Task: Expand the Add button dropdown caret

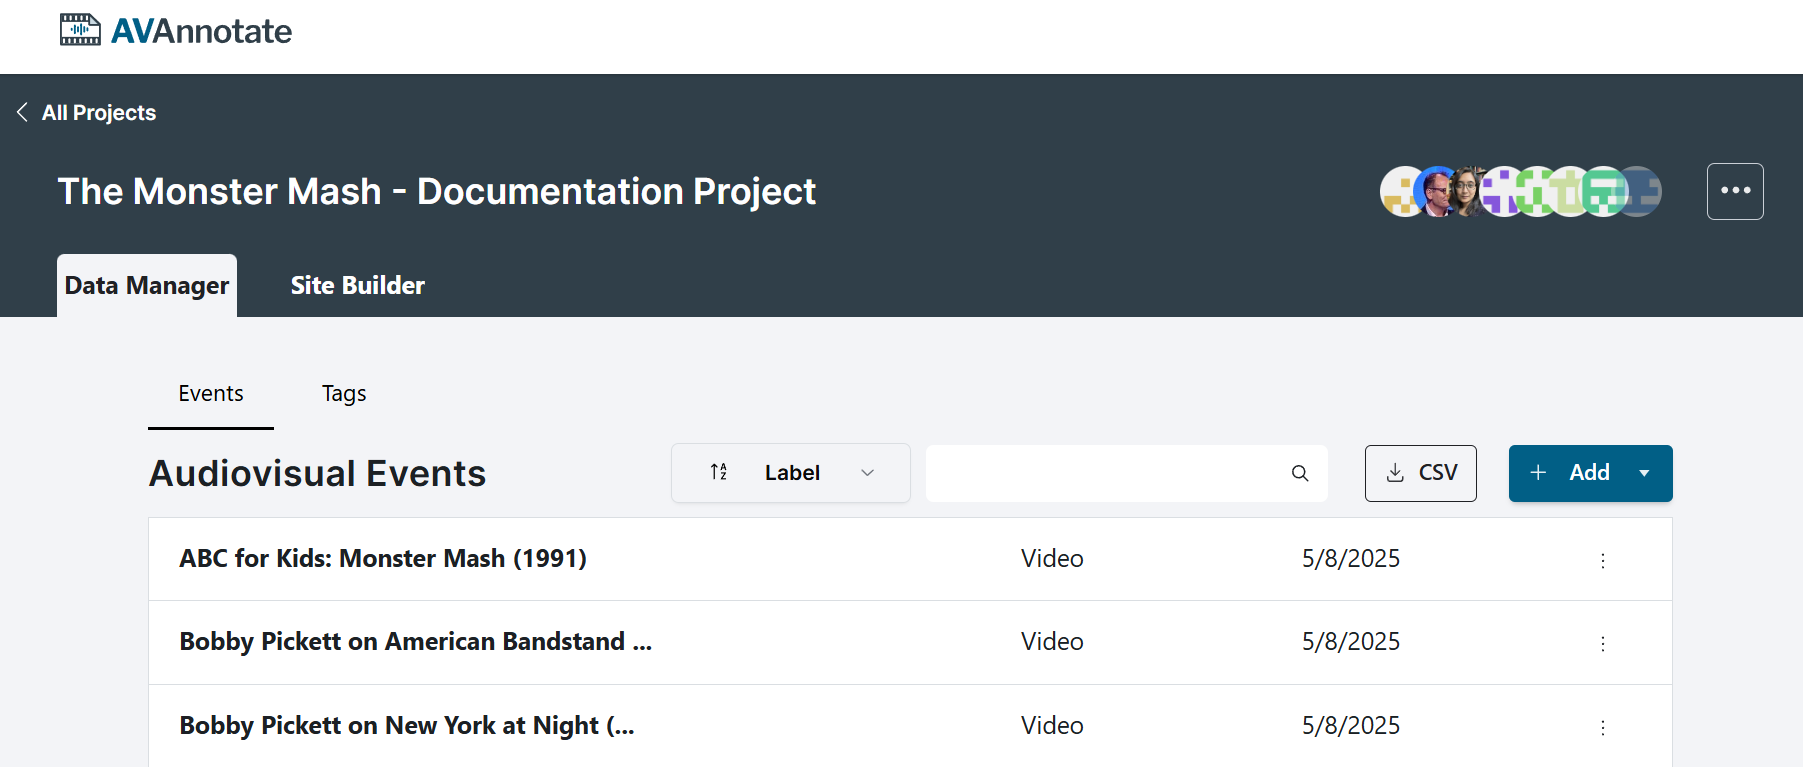Action: (x=1644, y=473)
